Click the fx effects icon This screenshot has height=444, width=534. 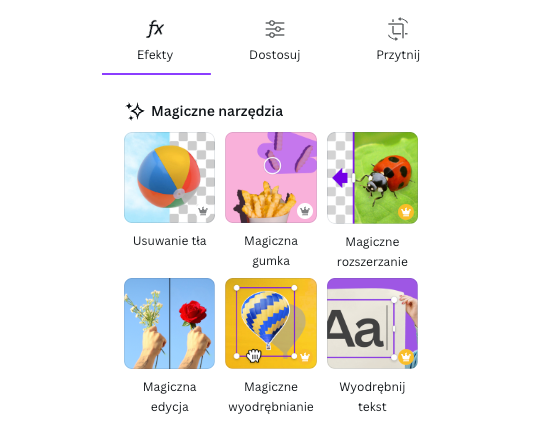tap(156, 29)
